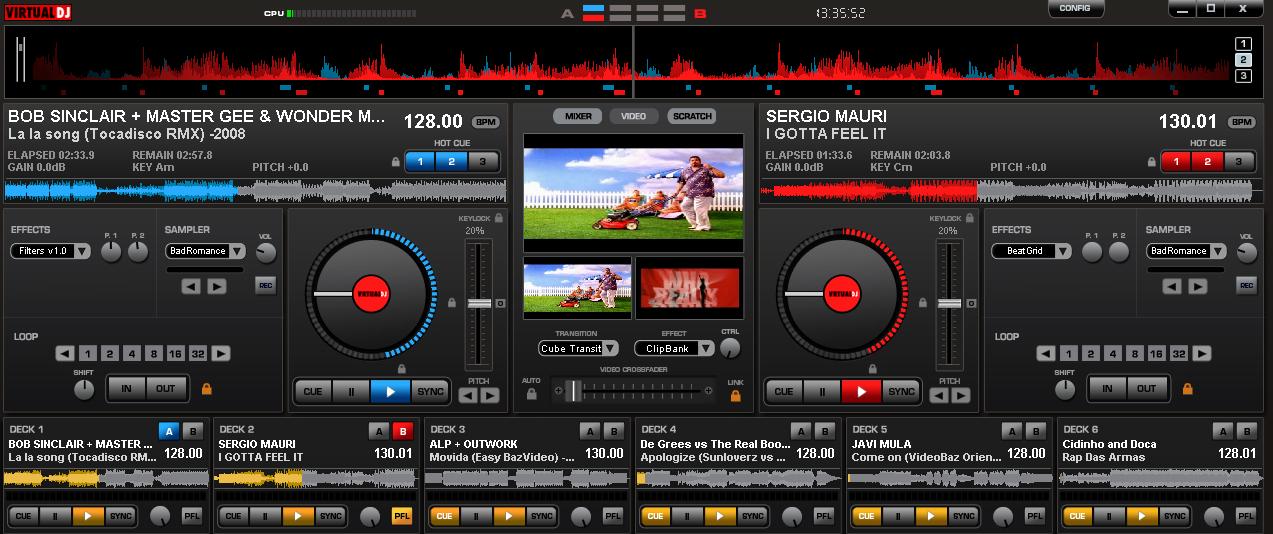The image size is (1273, 534).
Task: Toggle right deck keylock padlock
Action: pyautogui.click(x=970, y=218)
